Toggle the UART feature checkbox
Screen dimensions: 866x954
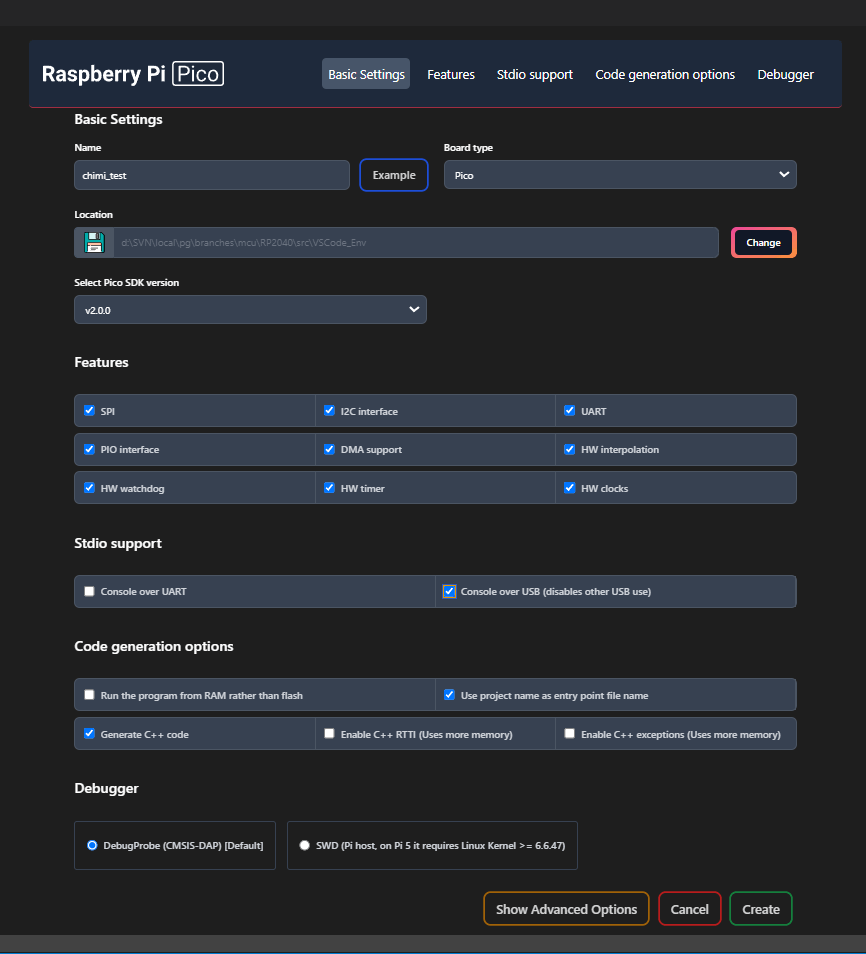(x=570, y=410)
